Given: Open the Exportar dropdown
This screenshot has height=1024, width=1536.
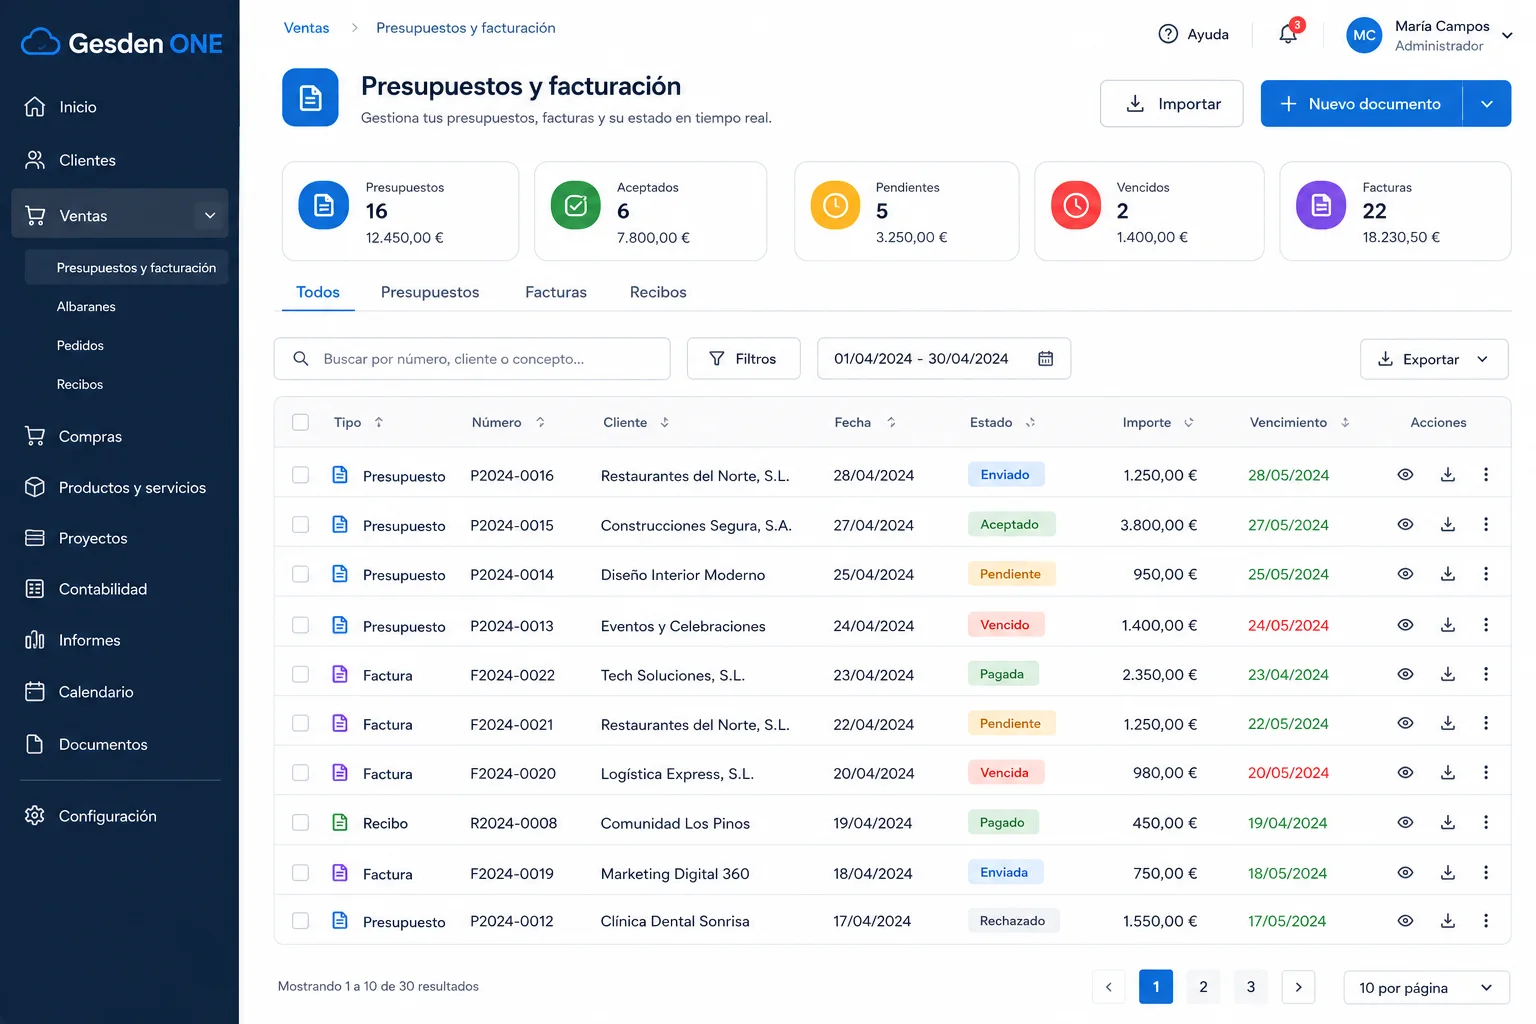Looking at the screenshot, I should point(1434,359).
